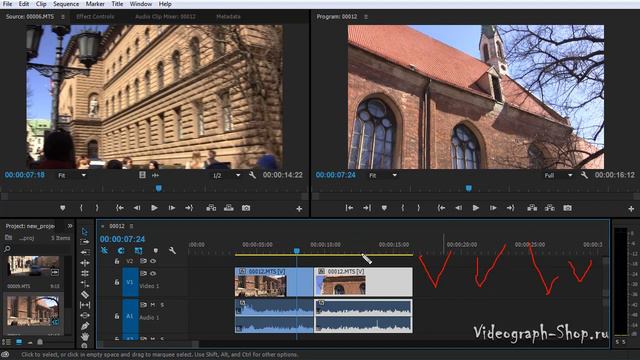Viewport: 640px width, 360px height.
Task: Open Source panel menu
Action: [x=63, y=17]
